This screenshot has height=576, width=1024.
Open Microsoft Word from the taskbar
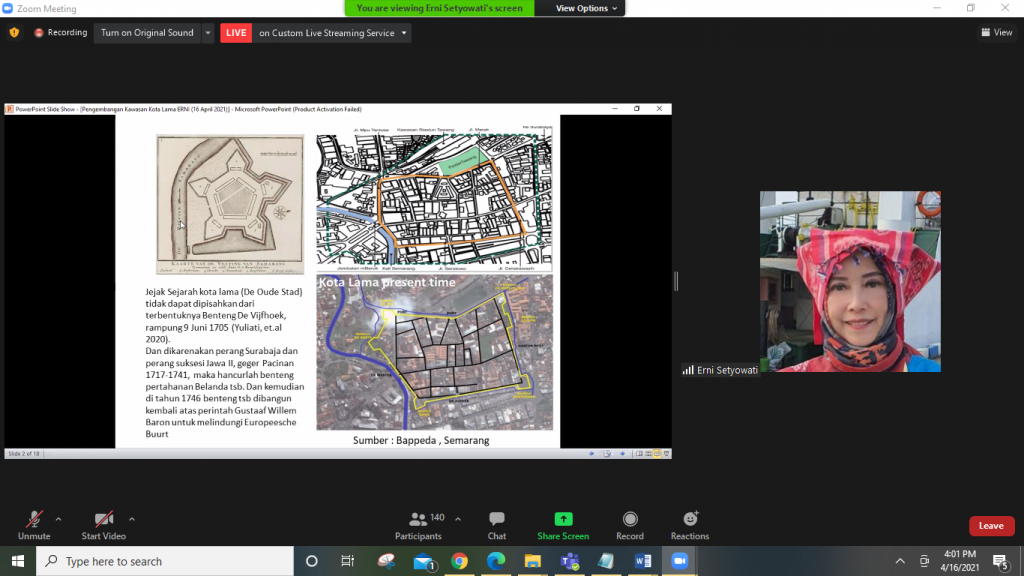642,561
